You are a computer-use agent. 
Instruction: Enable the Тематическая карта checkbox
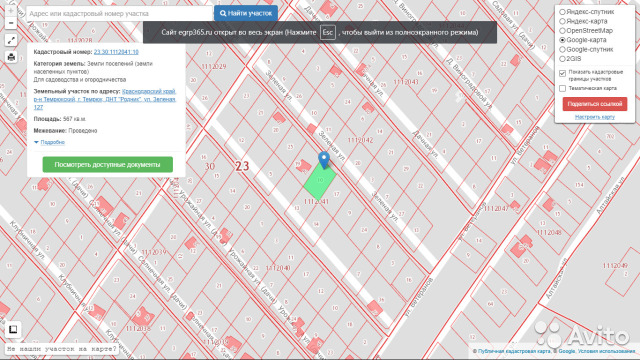562,88
